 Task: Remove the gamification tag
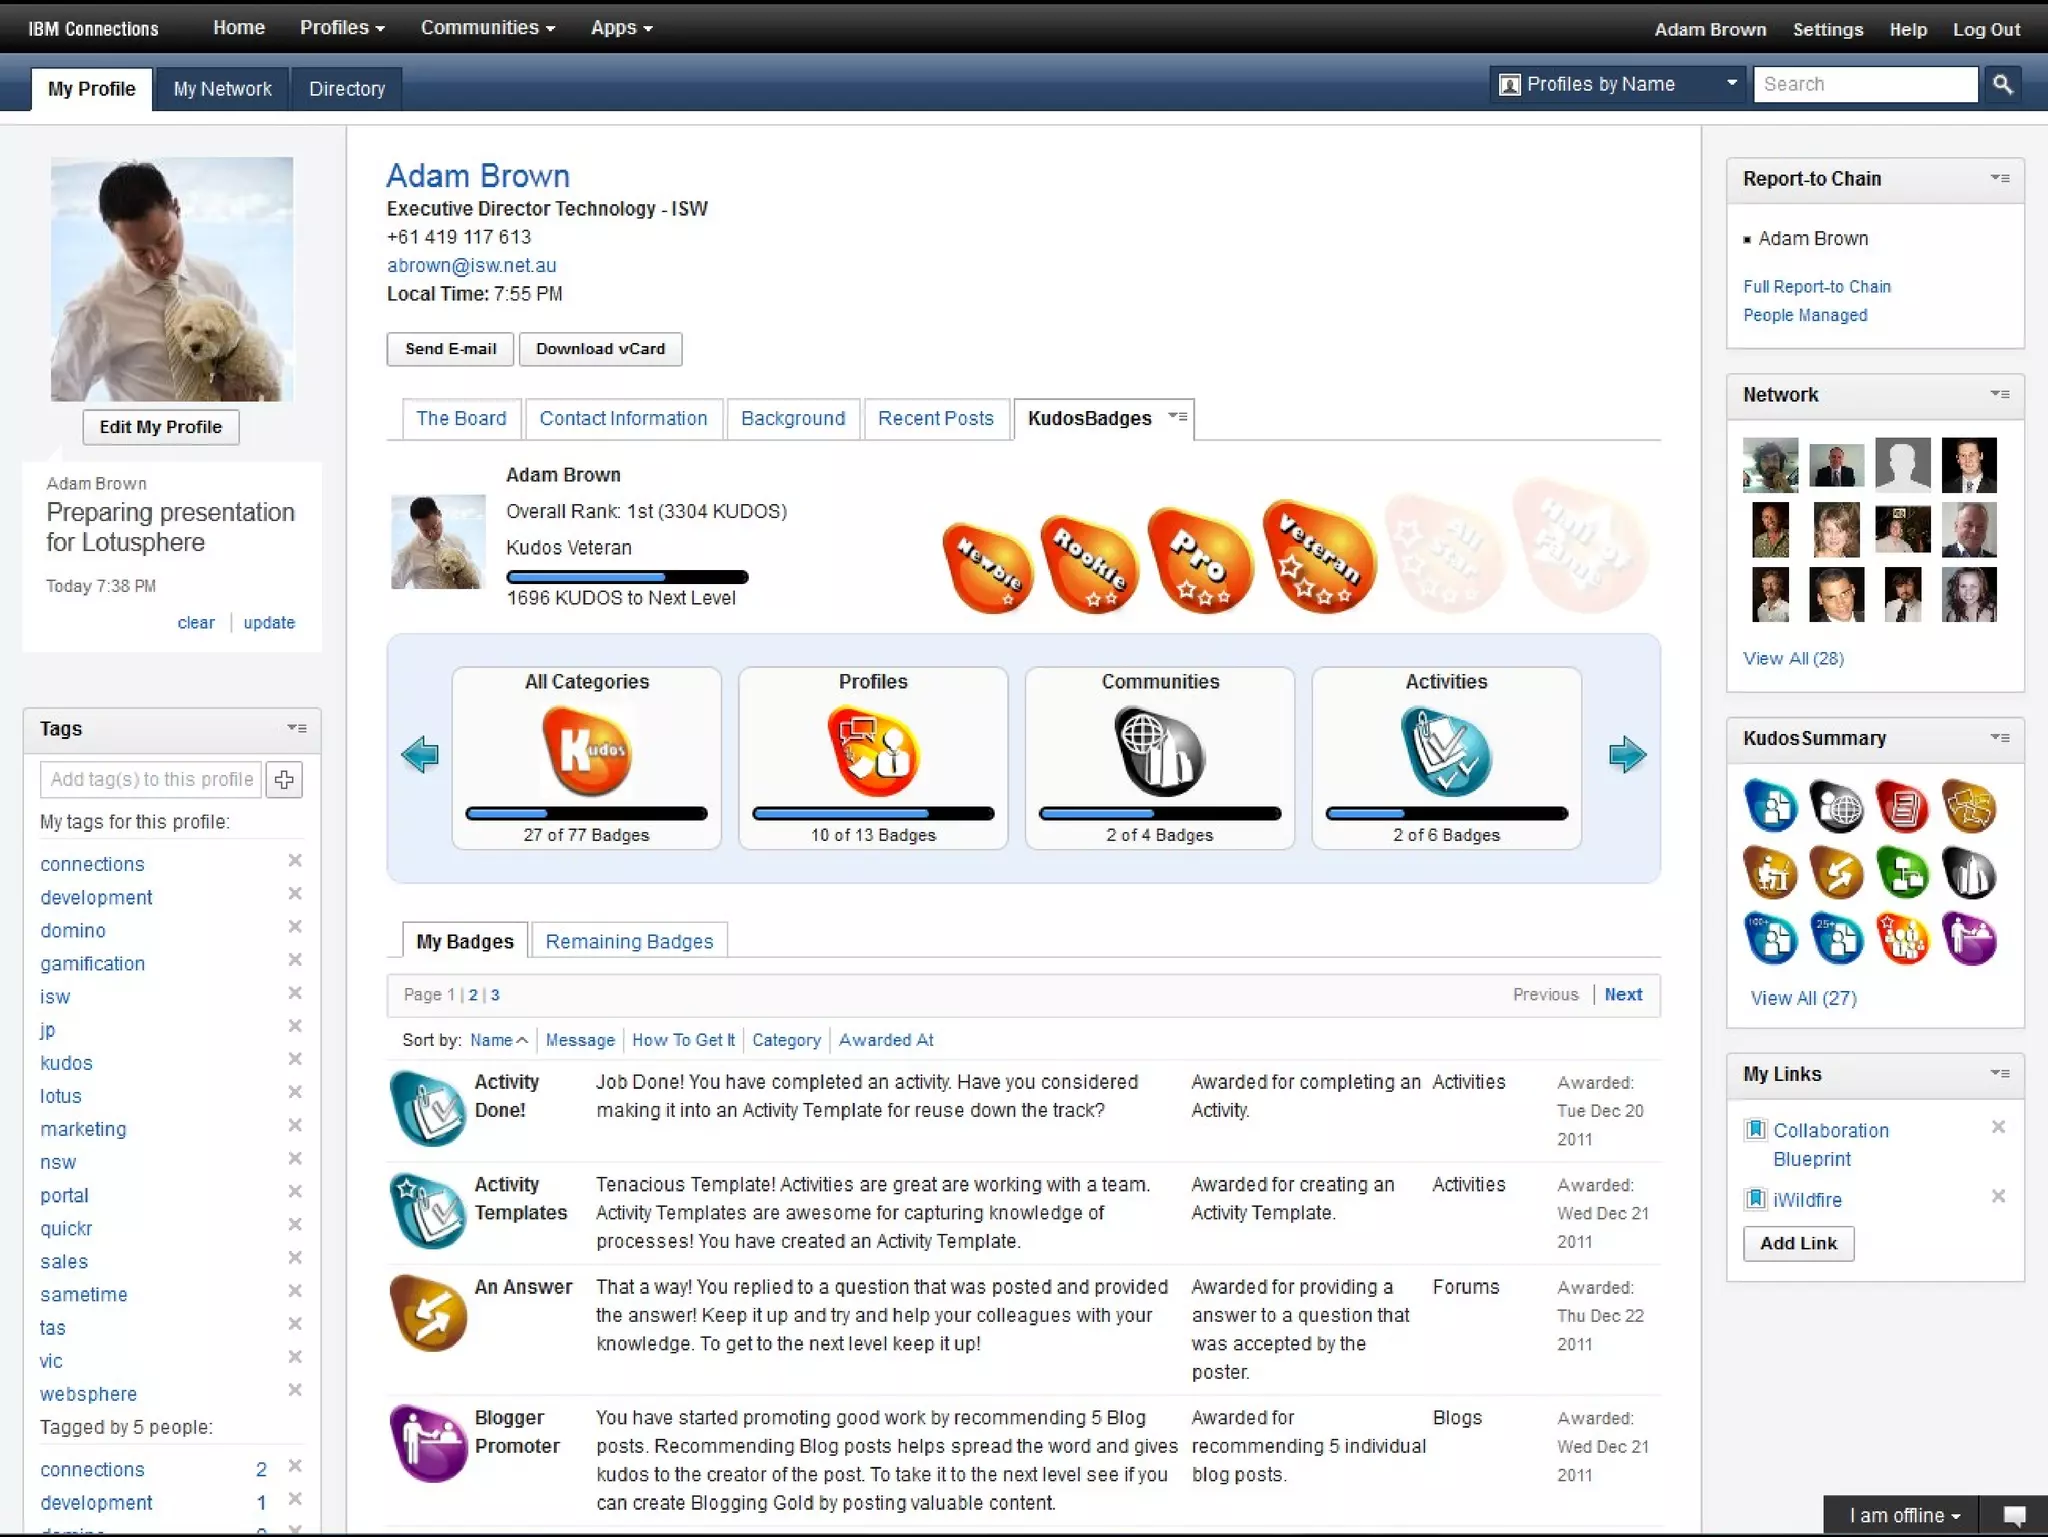295,960
